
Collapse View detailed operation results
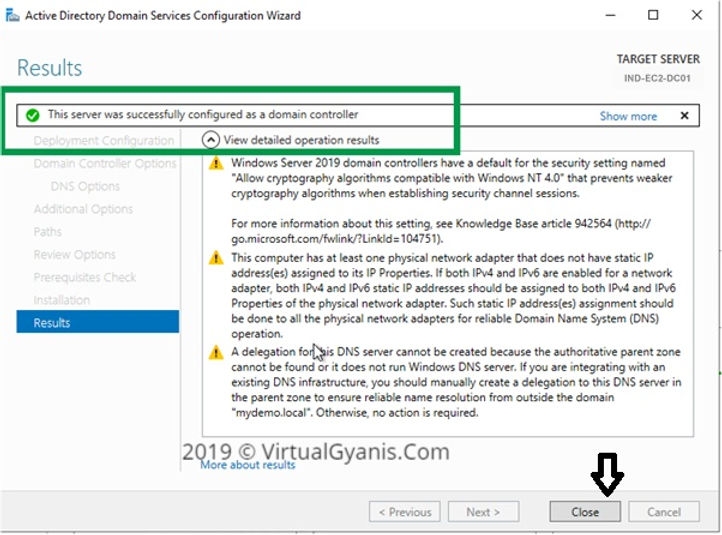click(211, 140)
